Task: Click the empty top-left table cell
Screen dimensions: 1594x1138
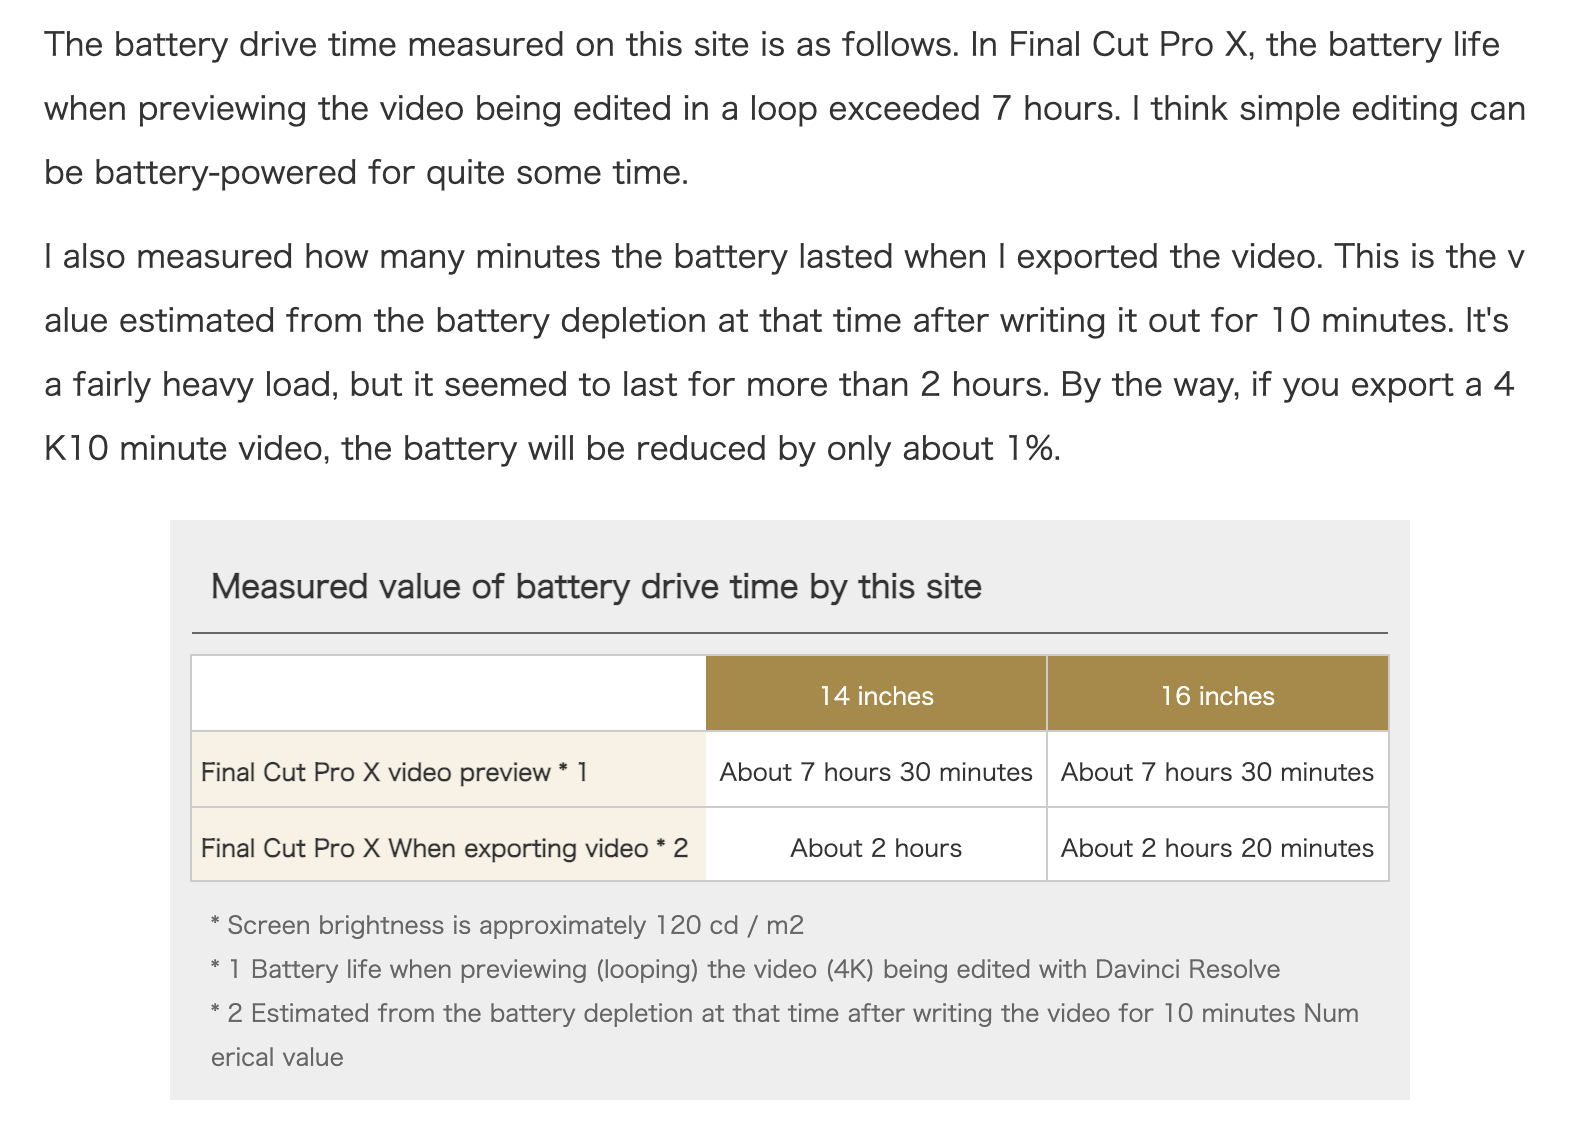Action: [x=448, y=693]
